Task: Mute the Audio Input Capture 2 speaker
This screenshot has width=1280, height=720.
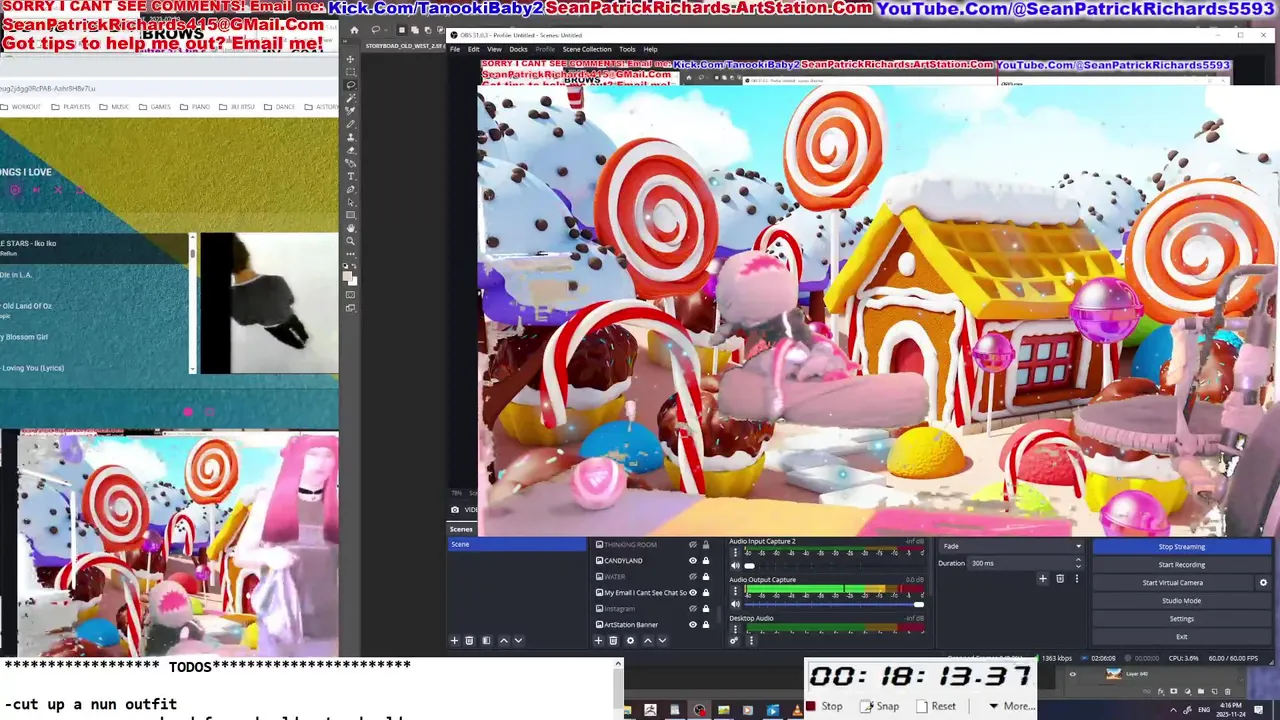Action: click(736, 565)
